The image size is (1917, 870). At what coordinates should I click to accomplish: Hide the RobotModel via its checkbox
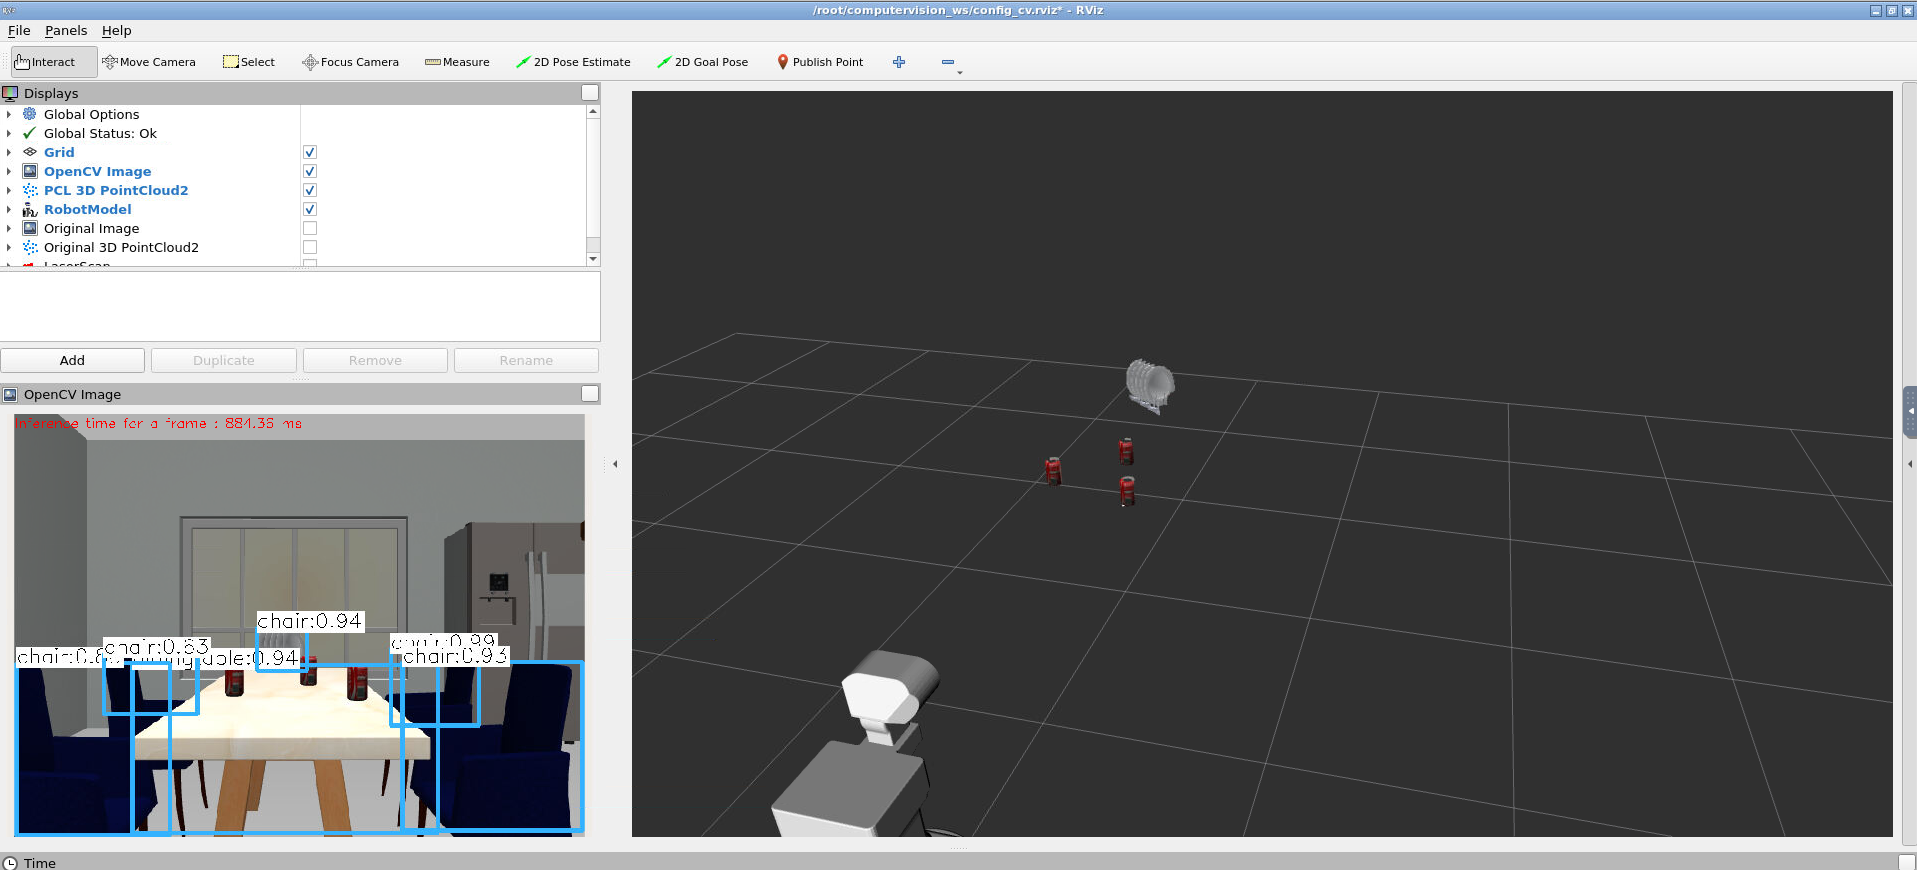click(310, 209)
